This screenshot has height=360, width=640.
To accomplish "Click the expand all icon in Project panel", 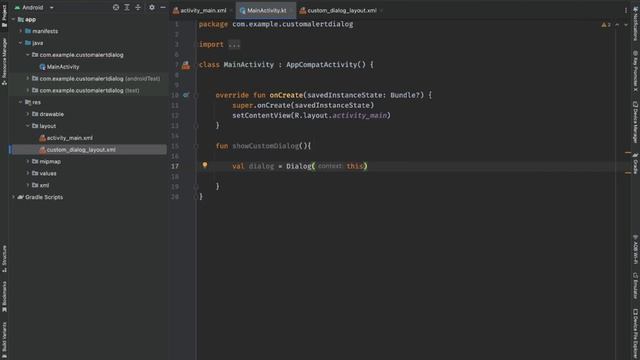I will 127,7.
